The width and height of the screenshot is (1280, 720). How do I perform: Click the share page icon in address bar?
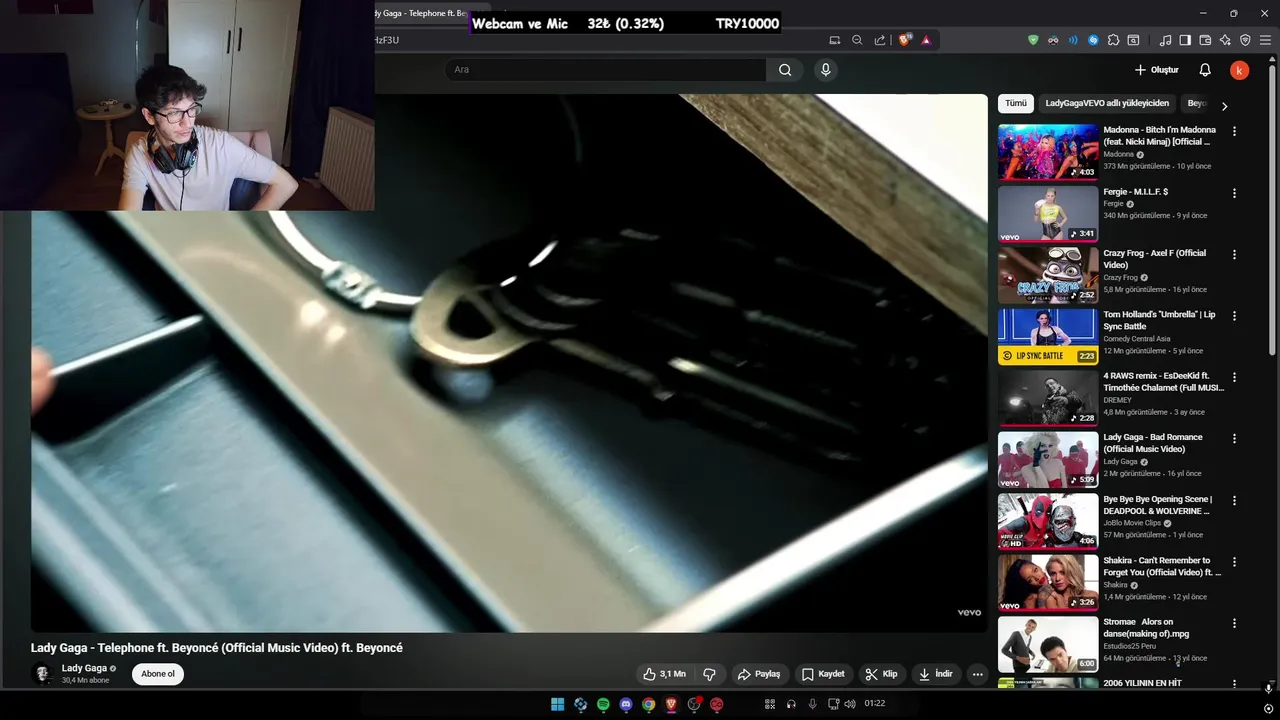pyautogui.click(x=880, y=40)
